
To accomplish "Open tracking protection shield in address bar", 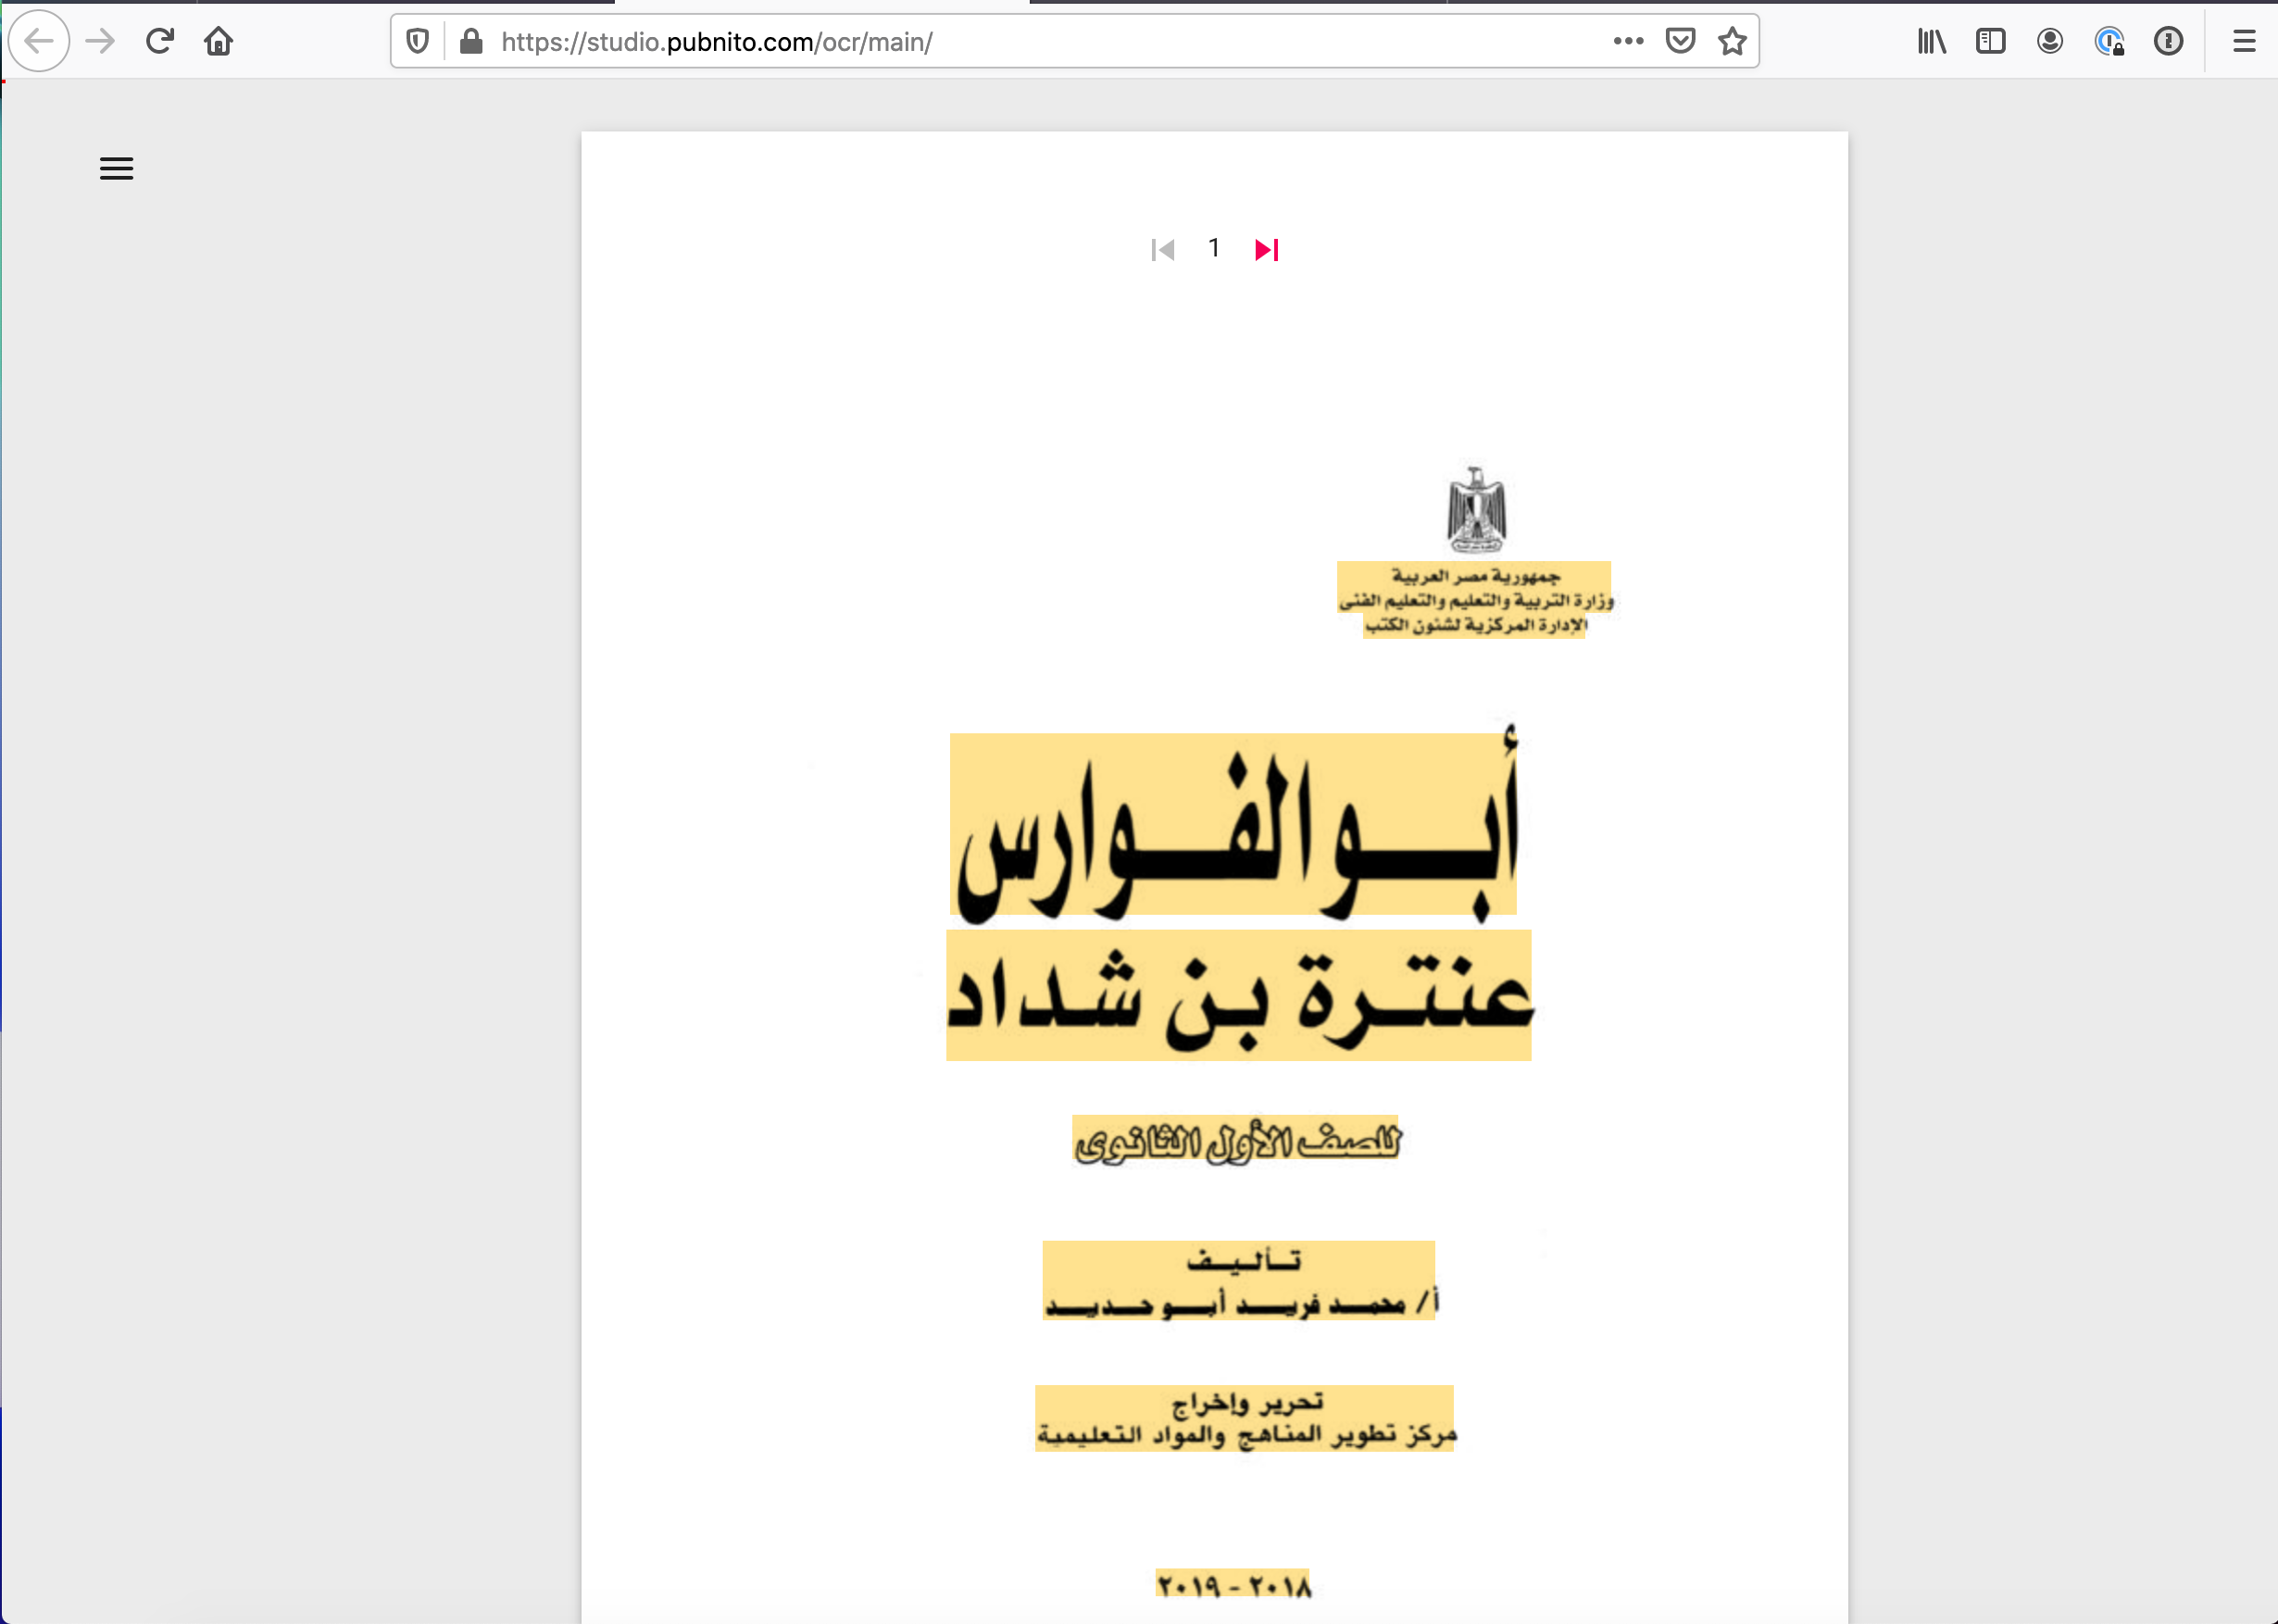I will (x=418, y=41).
